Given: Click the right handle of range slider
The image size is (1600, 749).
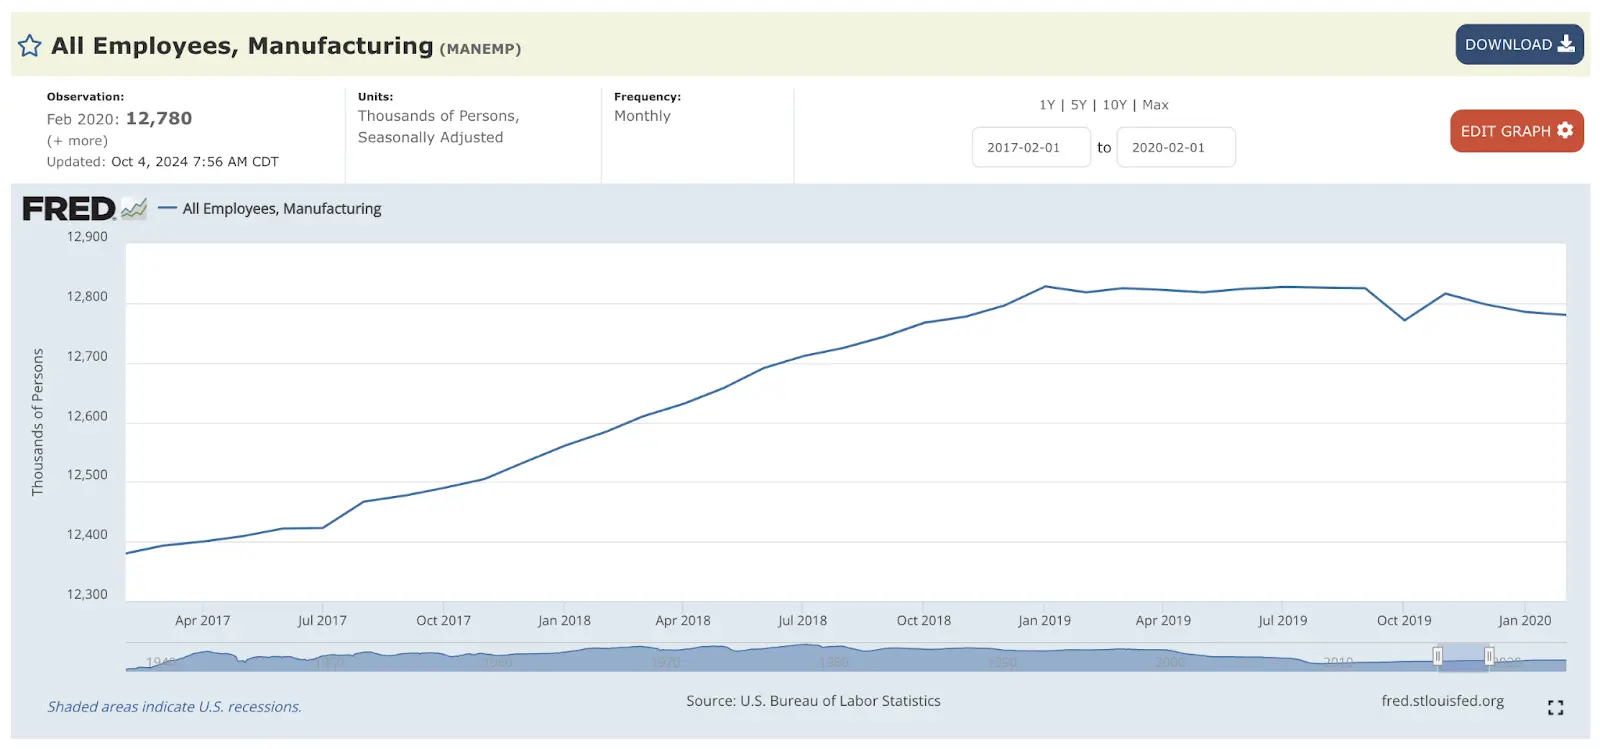Looking at the screenshot, I should tap(1489, 657).
